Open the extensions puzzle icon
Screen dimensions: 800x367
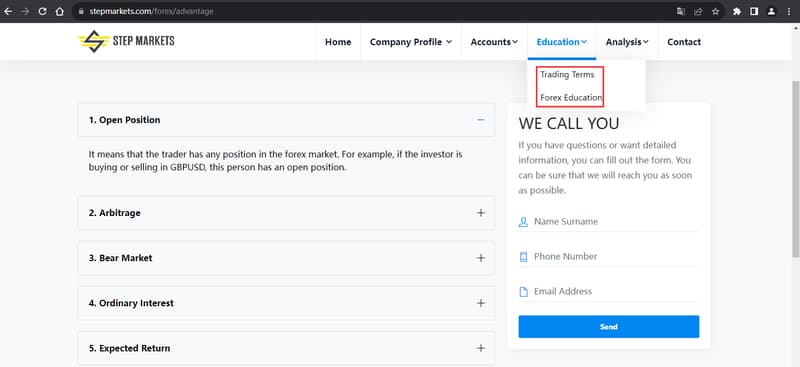tap(737, 11)
